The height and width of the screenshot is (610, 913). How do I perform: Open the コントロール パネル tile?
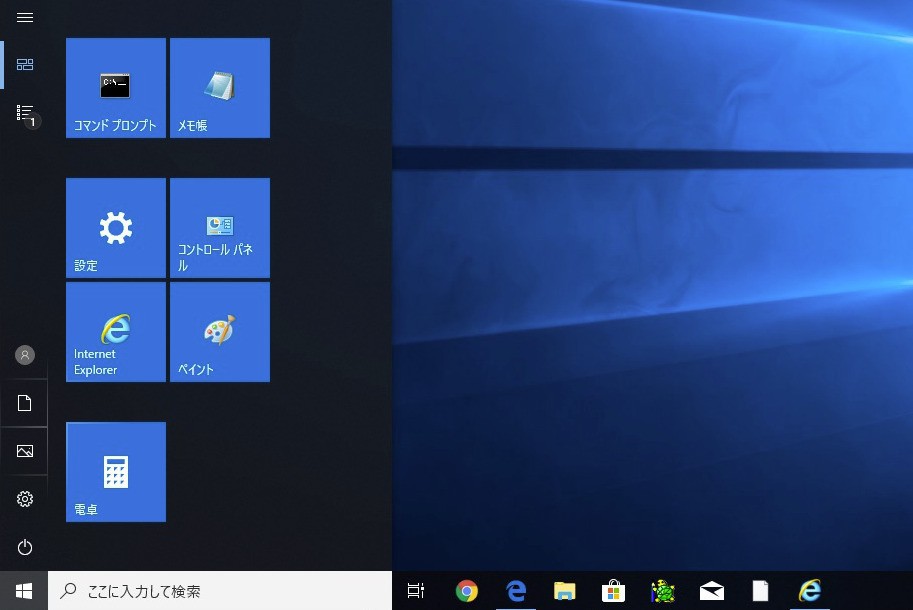[x=219, y=227]
